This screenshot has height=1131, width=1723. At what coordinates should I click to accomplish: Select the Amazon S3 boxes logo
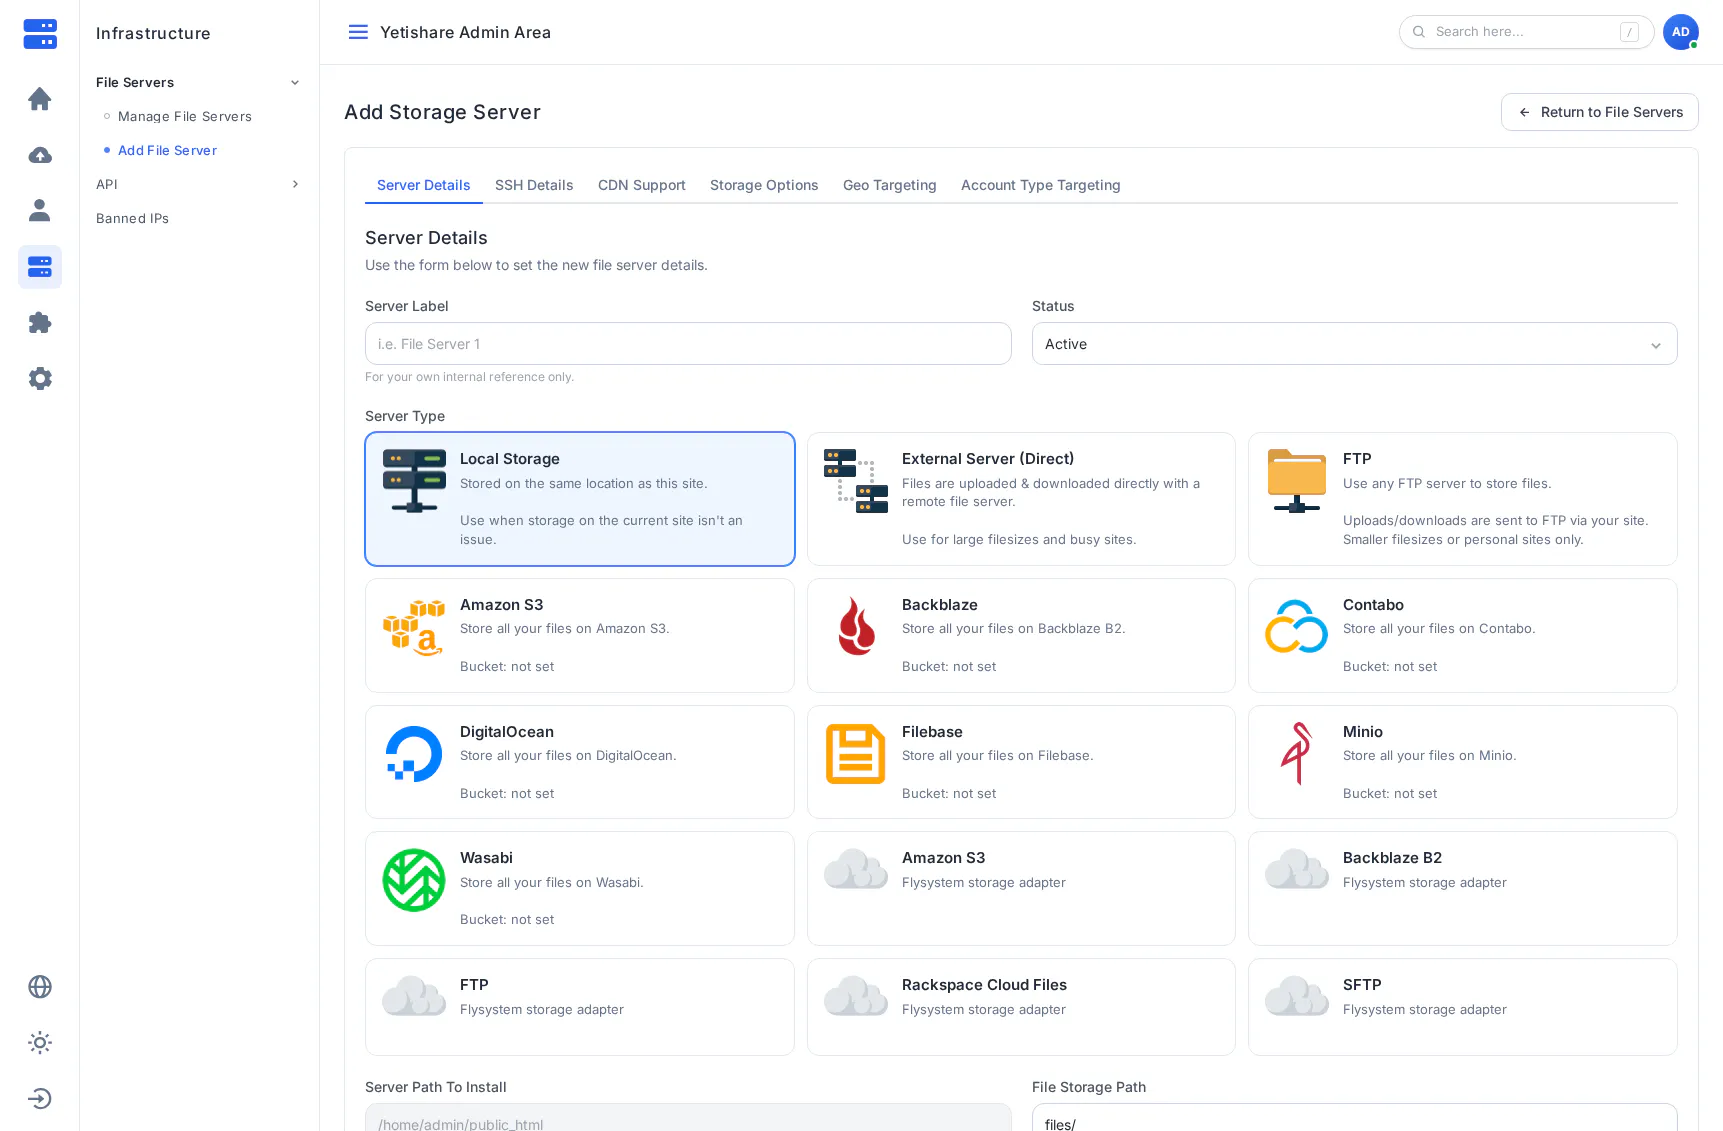point(414,627)
